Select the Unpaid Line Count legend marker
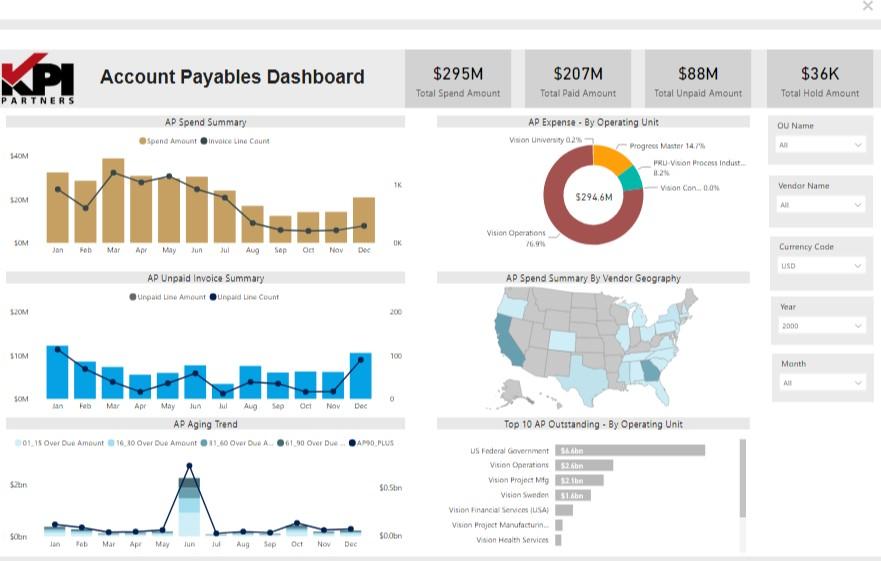 [213, 297]
